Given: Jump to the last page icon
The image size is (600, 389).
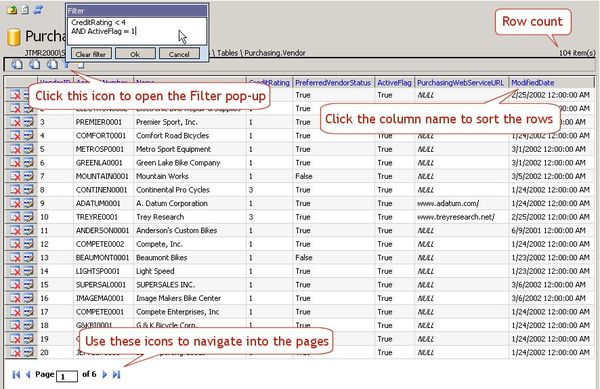Looking at the screenshot, I should [116, 374].
